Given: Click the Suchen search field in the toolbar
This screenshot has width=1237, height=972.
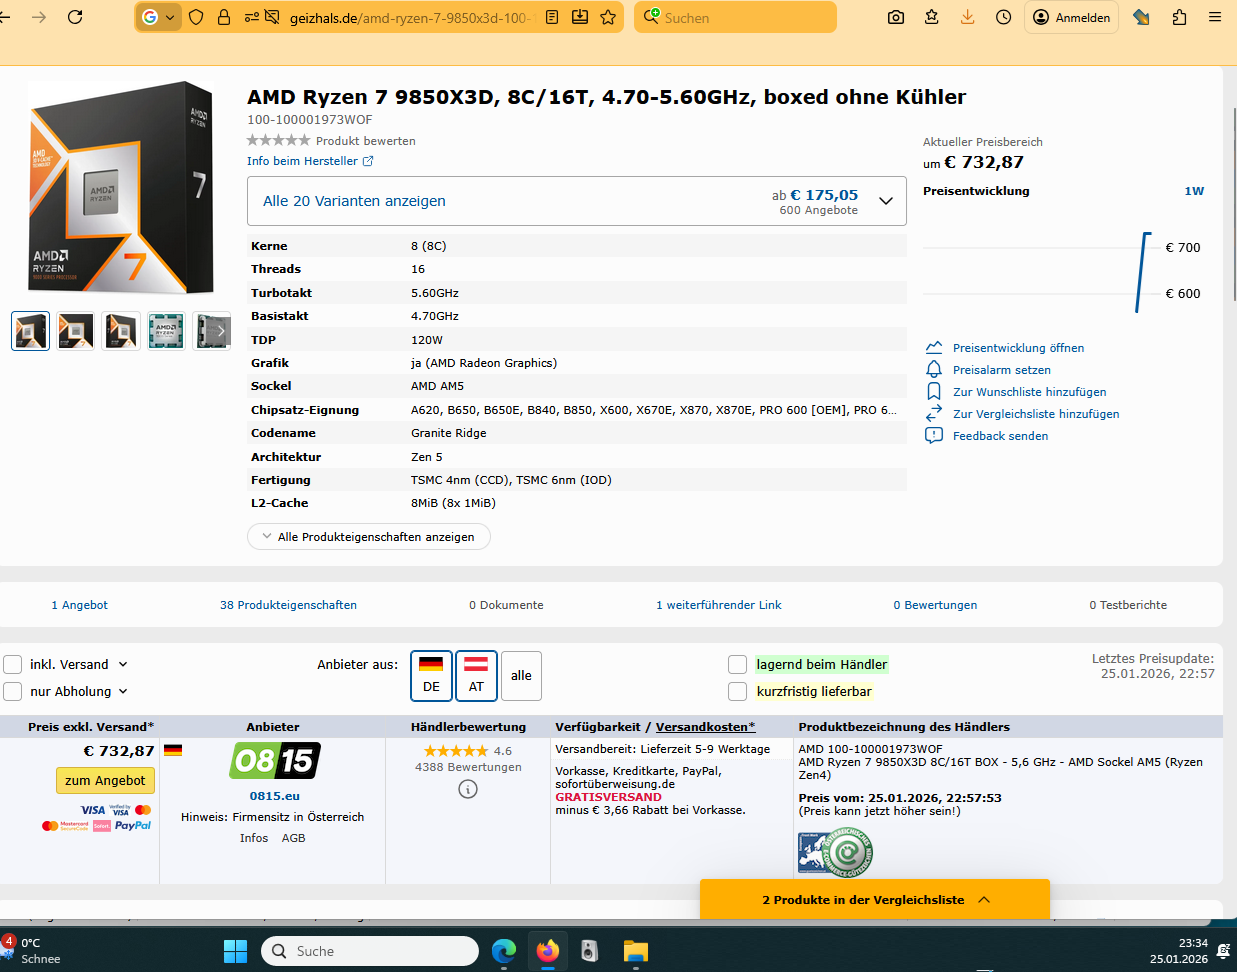Looking at the screenshot, I should [735, 17].
